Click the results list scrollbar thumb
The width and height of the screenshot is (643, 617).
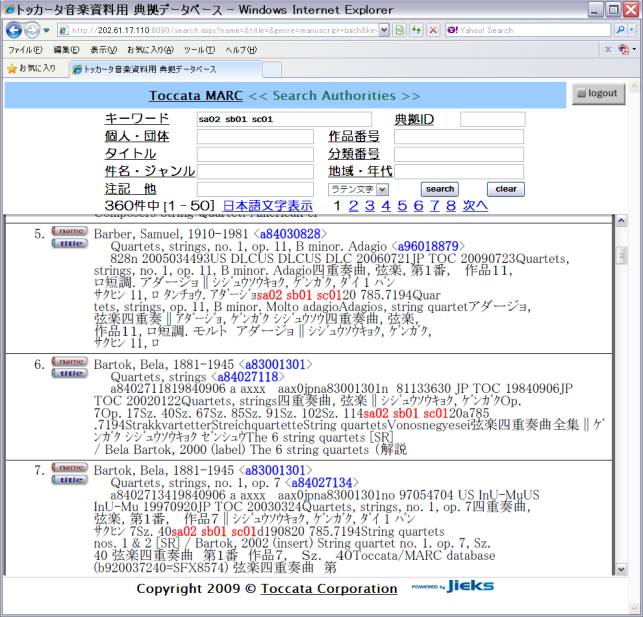point(621,256)
